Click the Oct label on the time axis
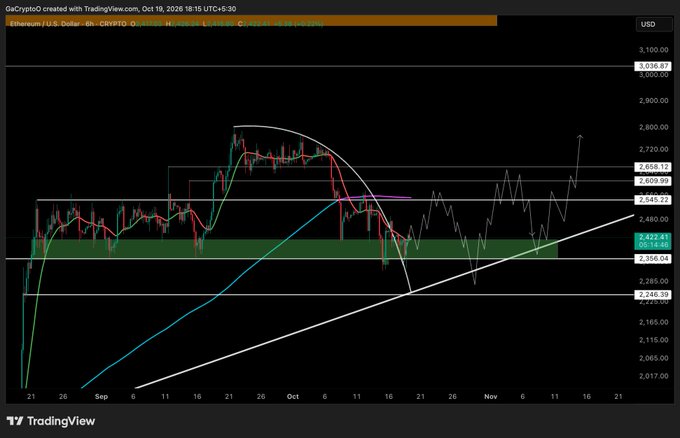The height and width of the screenshot is (438, 680). pyautogui.click(x=293, y=396)
